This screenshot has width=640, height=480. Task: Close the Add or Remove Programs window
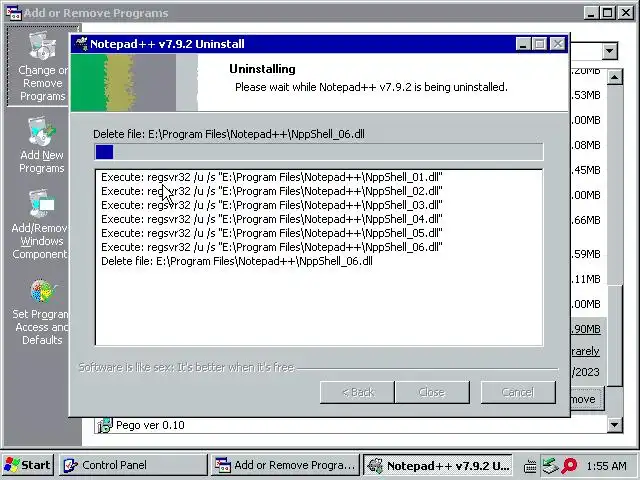625,13
